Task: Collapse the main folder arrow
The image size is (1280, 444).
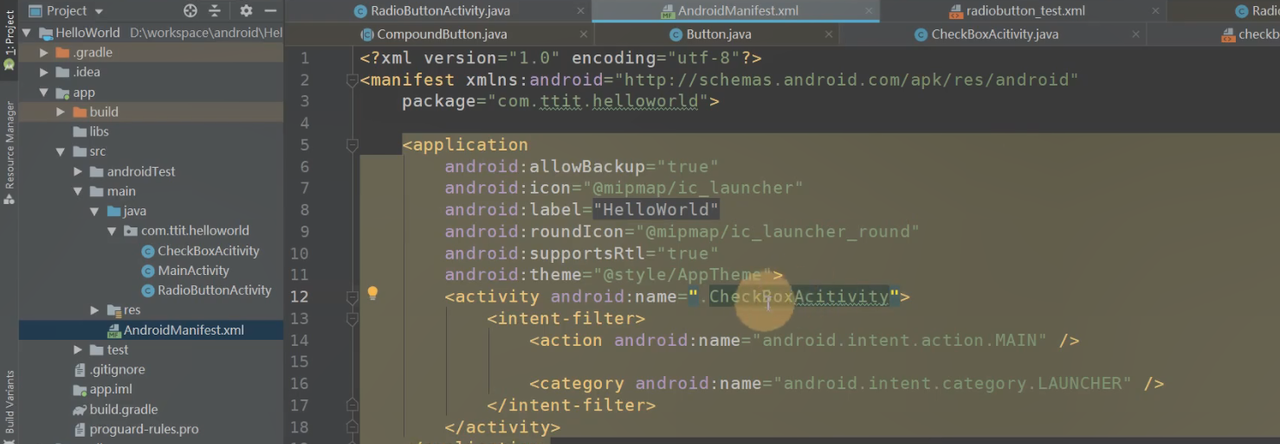Action: coord(79,191)
